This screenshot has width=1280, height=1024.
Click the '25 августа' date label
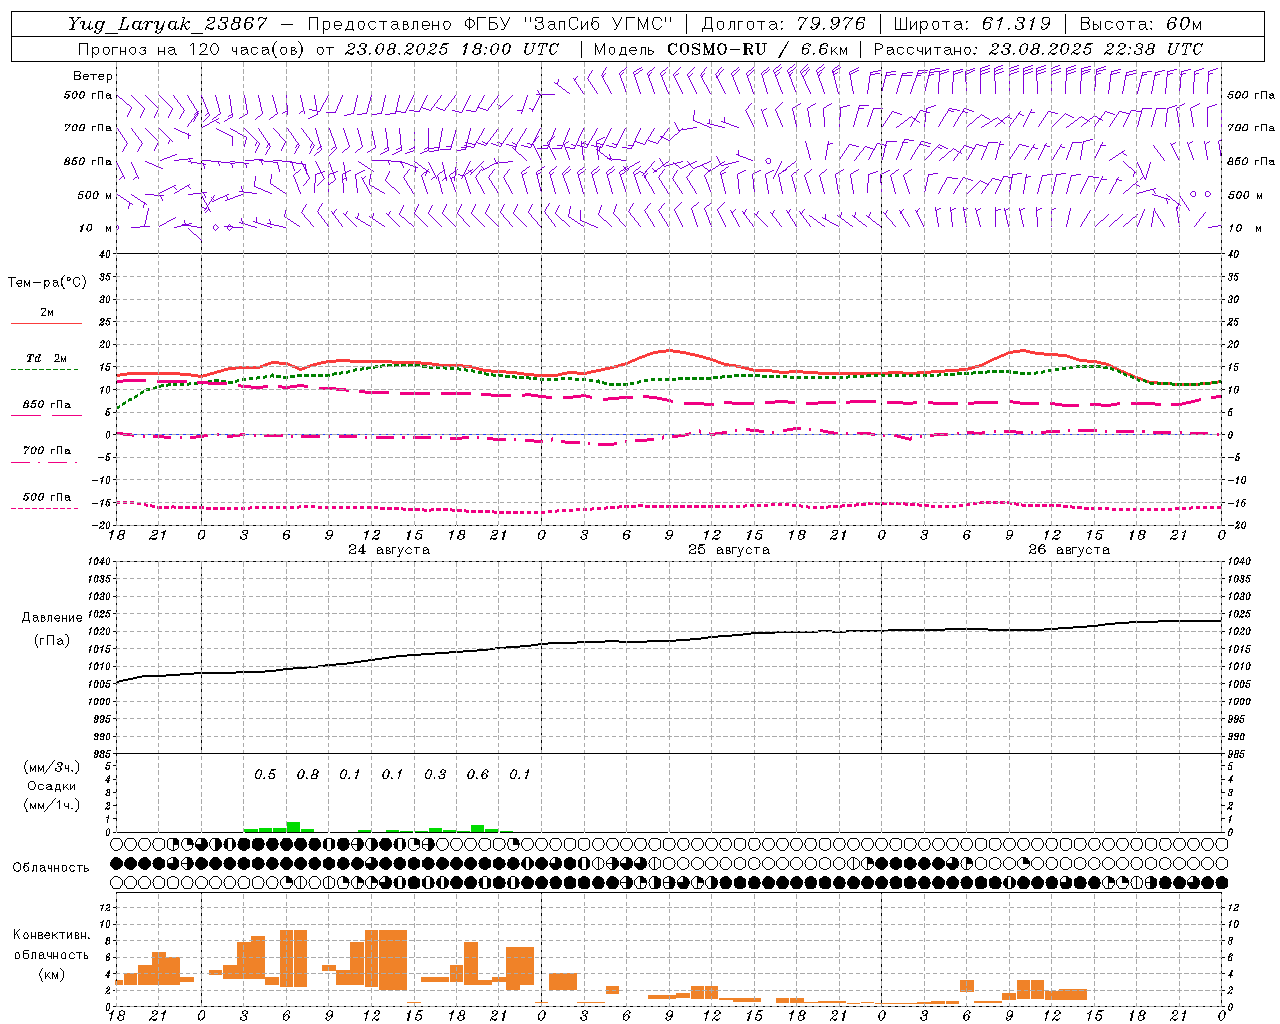[729, 550]
